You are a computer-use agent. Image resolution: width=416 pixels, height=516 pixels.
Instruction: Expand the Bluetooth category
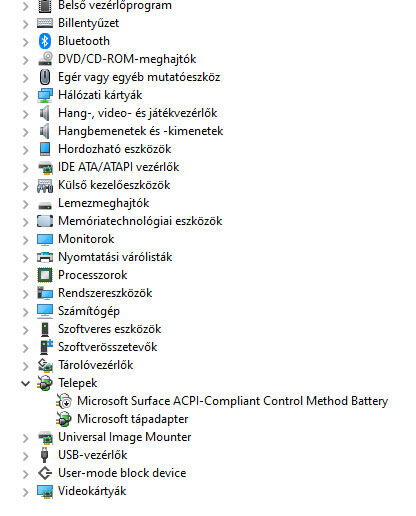click(25, 42)
